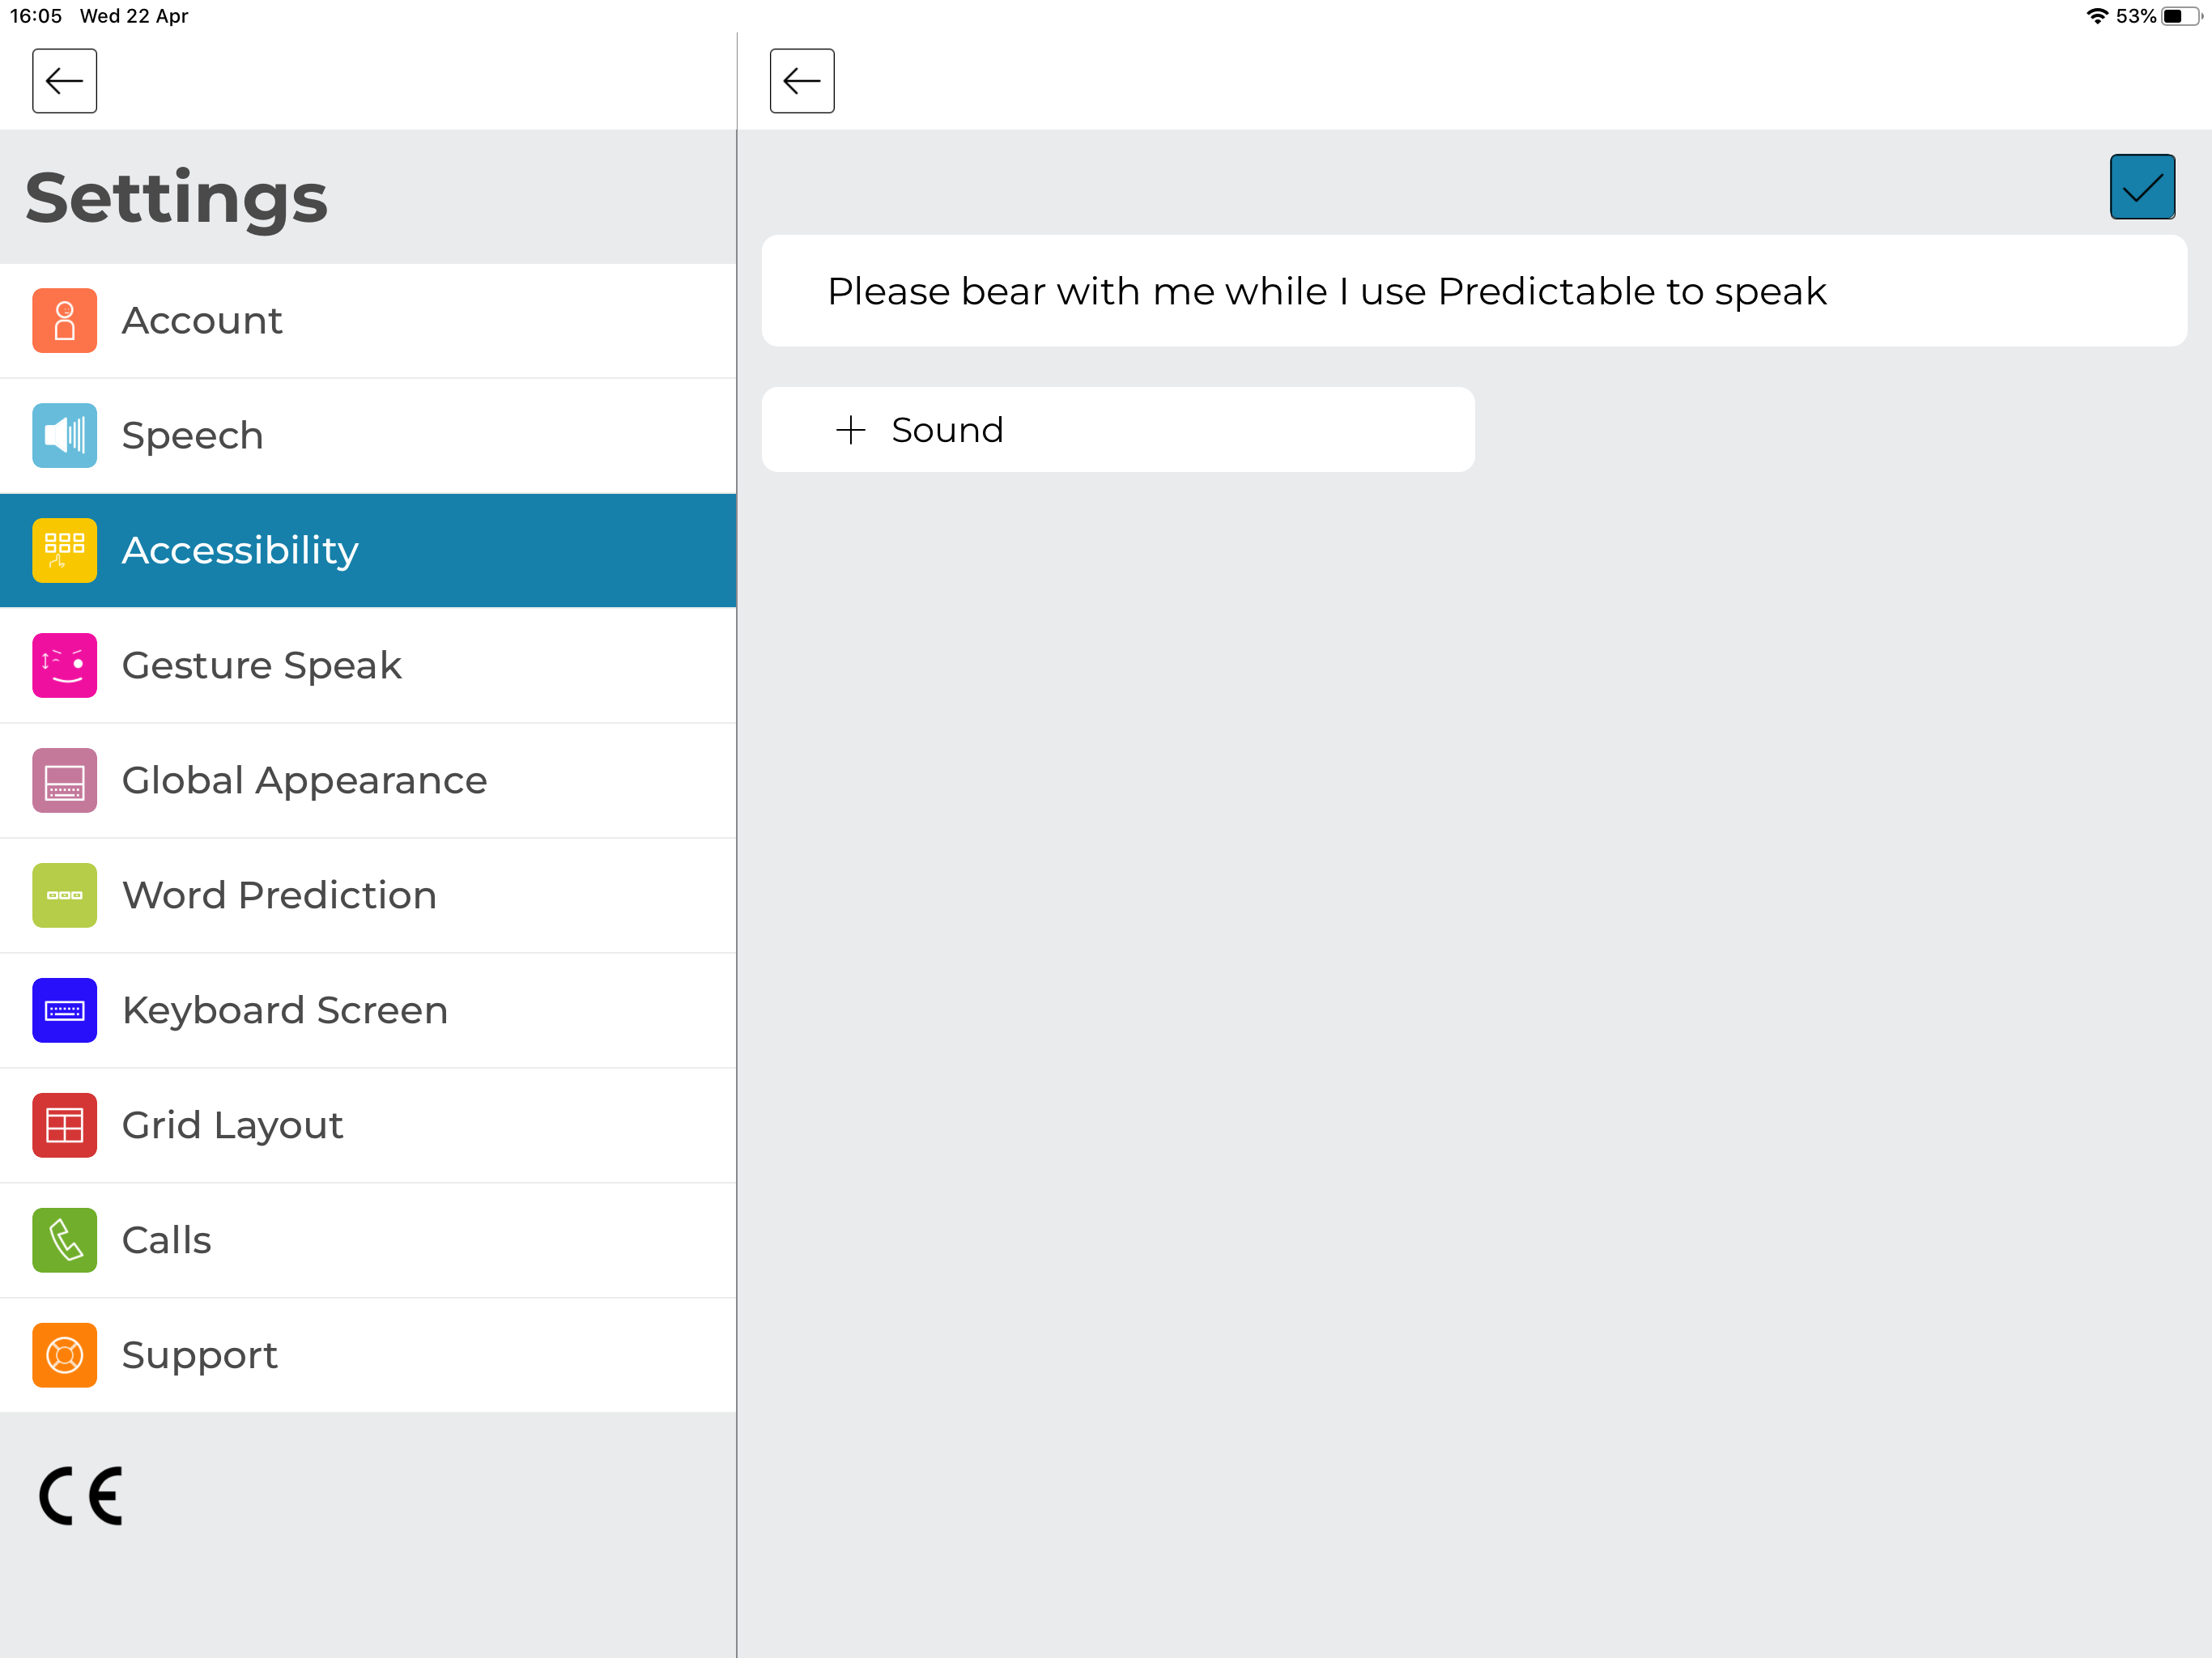Image resolution: width=2212 pixels, height=1658 pixels.
Task: Tap the blue Keyboard Screen icon
Action: 64,1011
